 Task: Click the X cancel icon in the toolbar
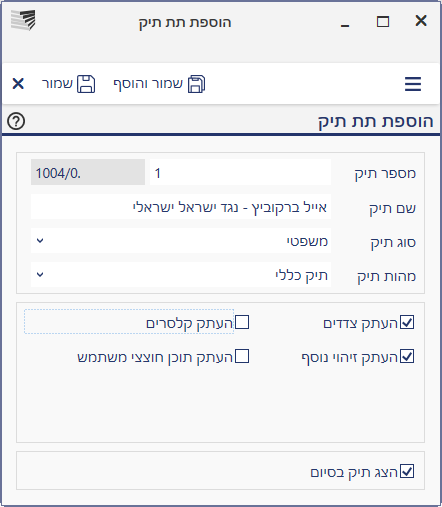pos(18,83)
